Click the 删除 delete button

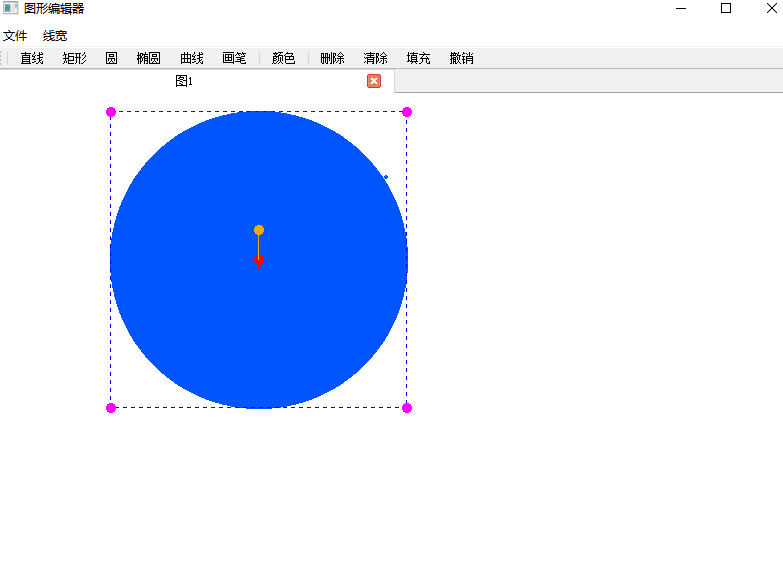333,58
